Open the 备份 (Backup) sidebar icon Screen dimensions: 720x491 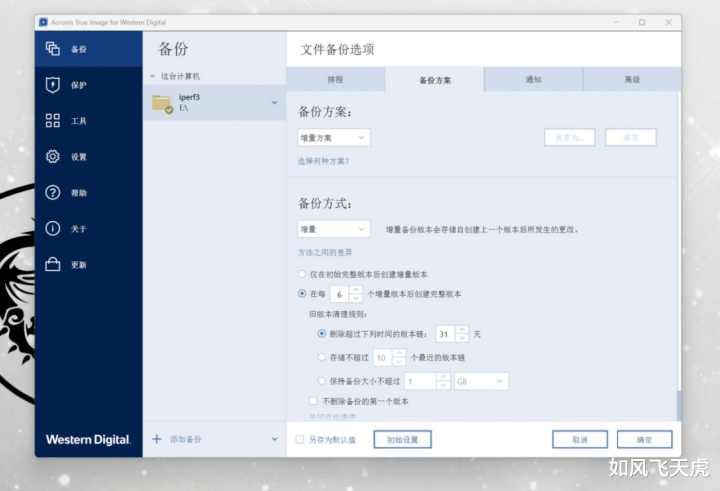[x=52, y=49]
